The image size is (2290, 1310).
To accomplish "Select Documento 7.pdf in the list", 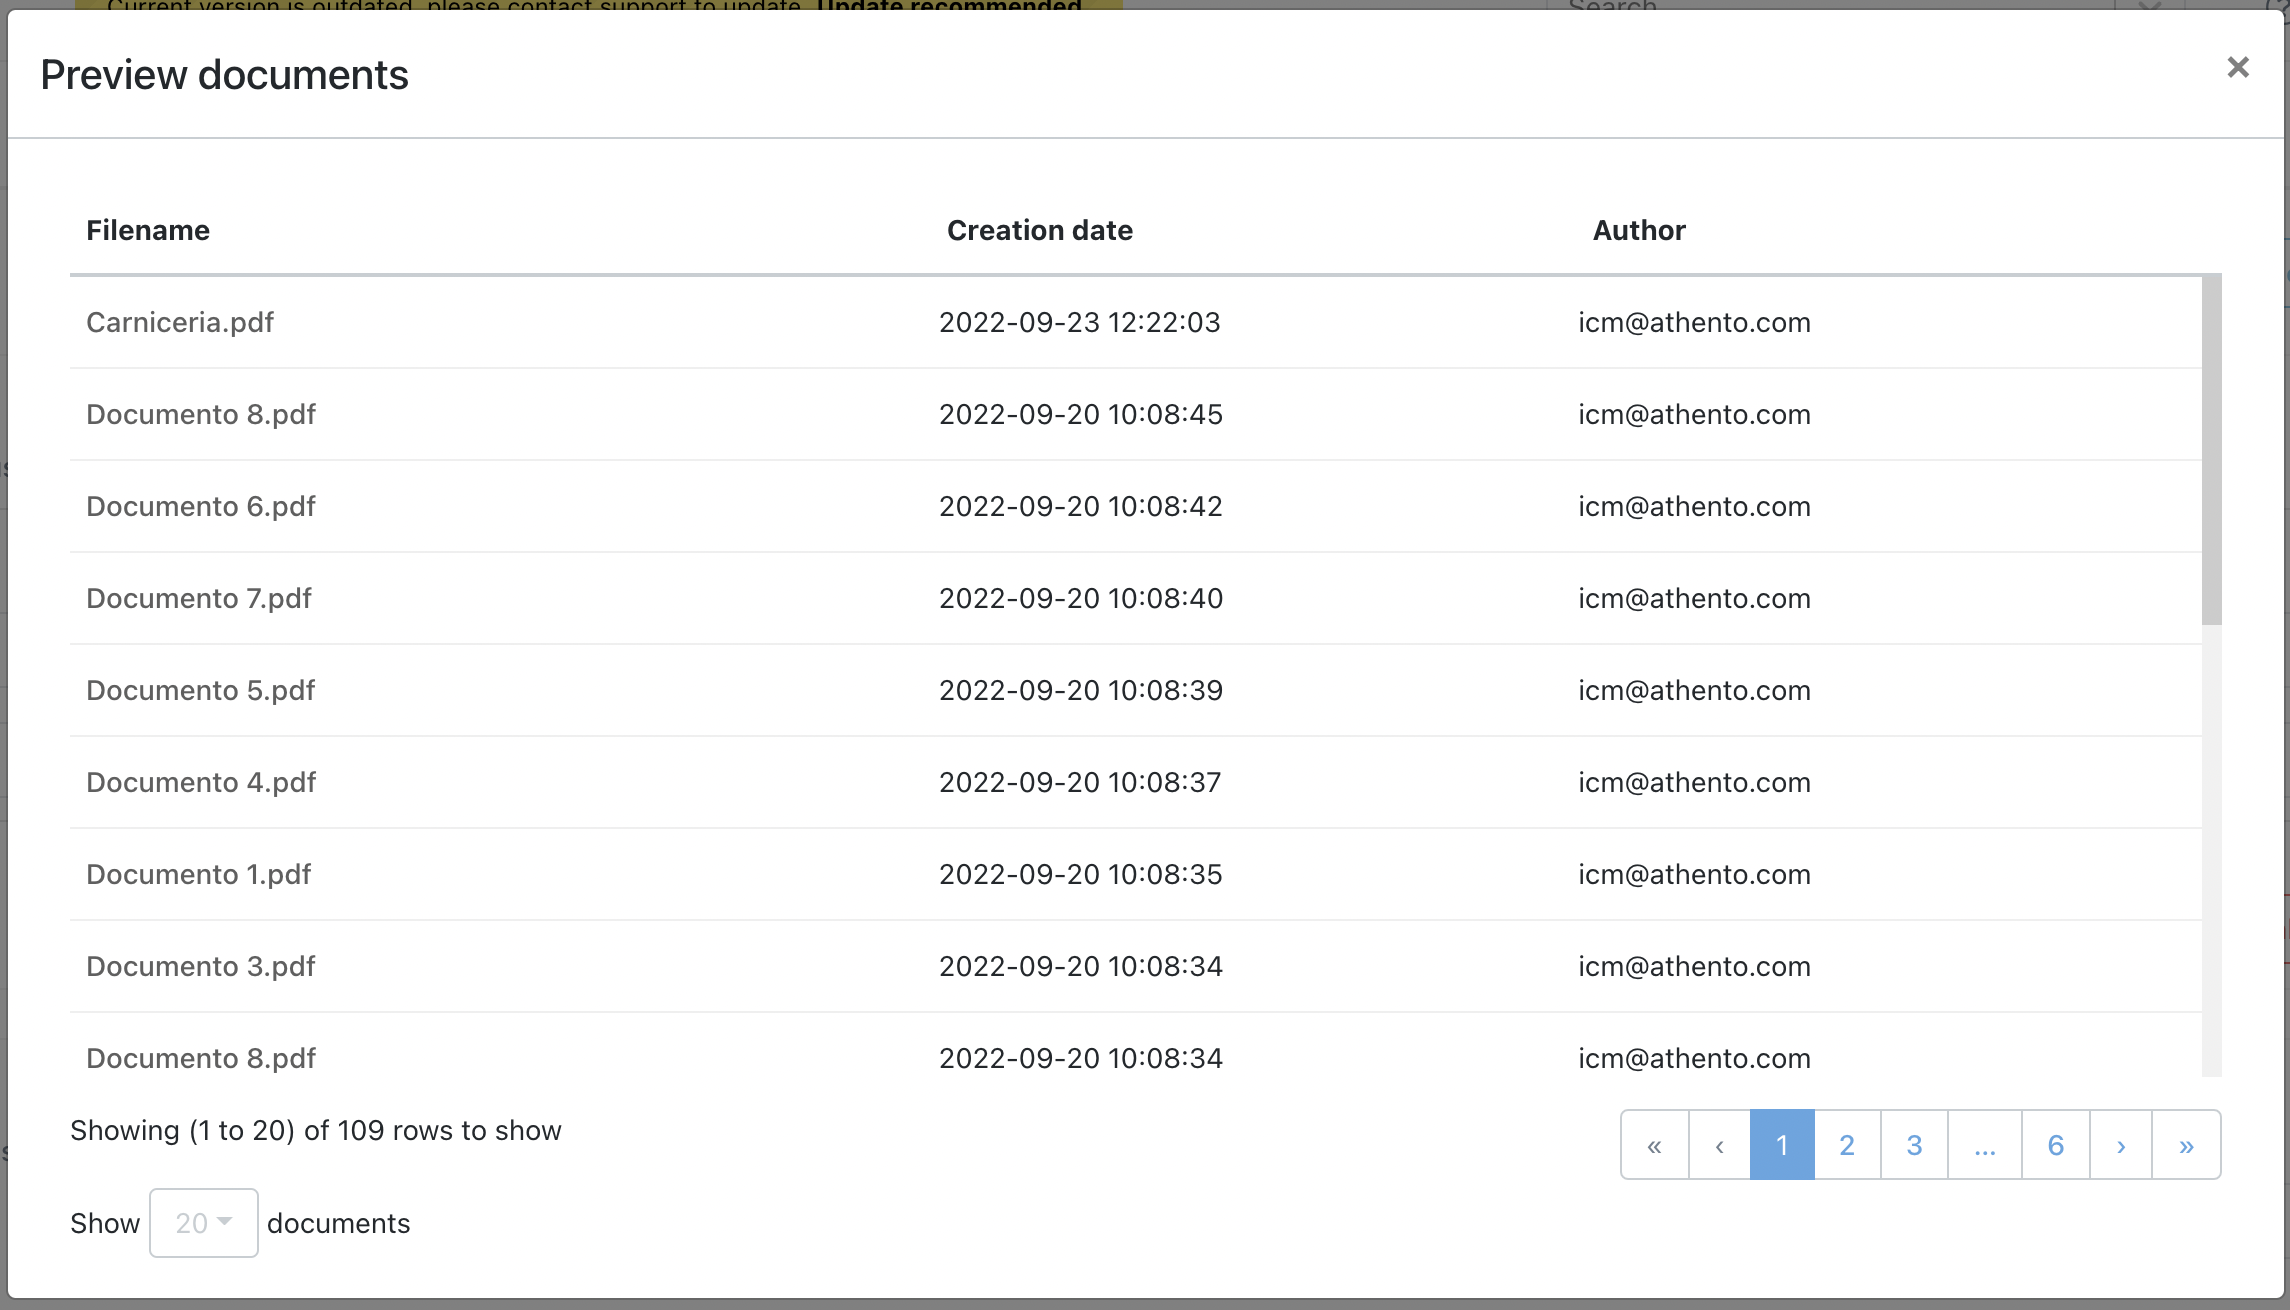I will tap(199, 599).
